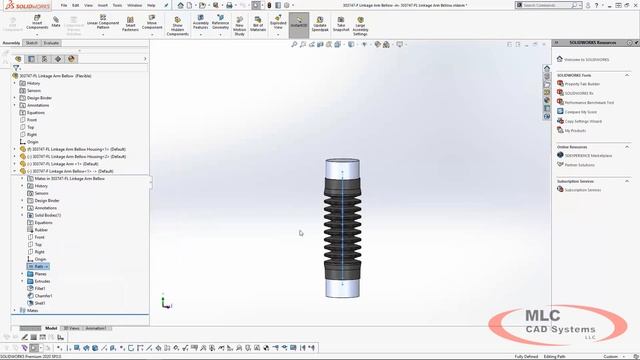Expand the bottom Mates folder
The width and height of the screenshot is (640, 360).
pos(15,311)
